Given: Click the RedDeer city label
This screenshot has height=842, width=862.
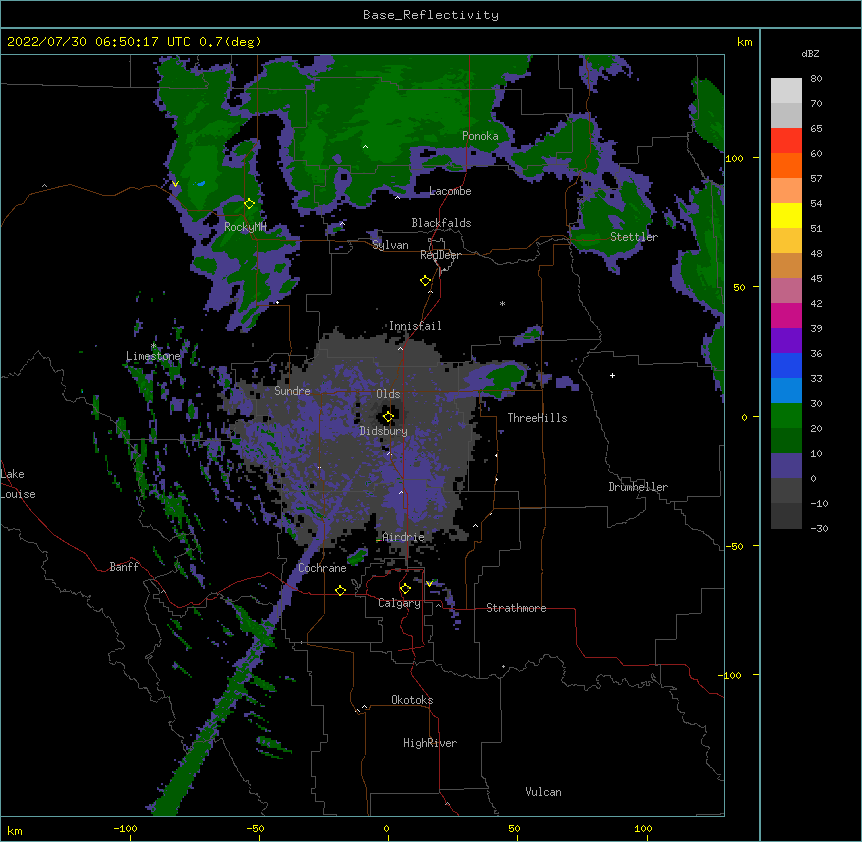Looking at the screenshot, I should [x=440, y=254].
